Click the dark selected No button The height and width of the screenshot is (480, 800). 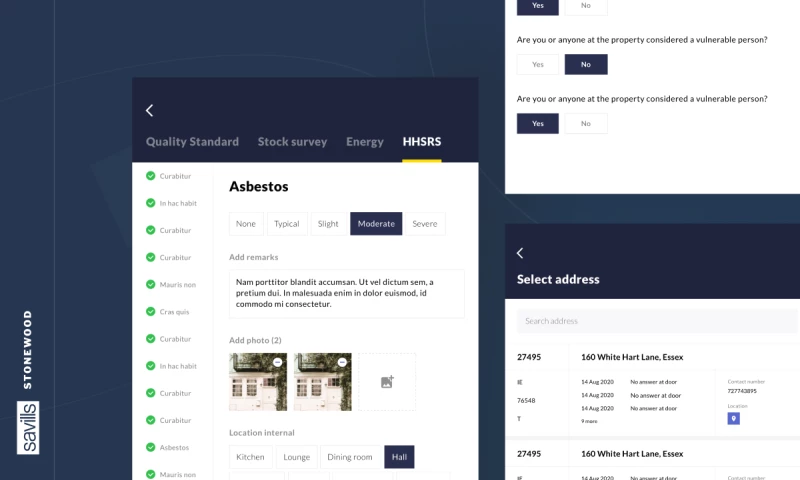coord(586,64)
